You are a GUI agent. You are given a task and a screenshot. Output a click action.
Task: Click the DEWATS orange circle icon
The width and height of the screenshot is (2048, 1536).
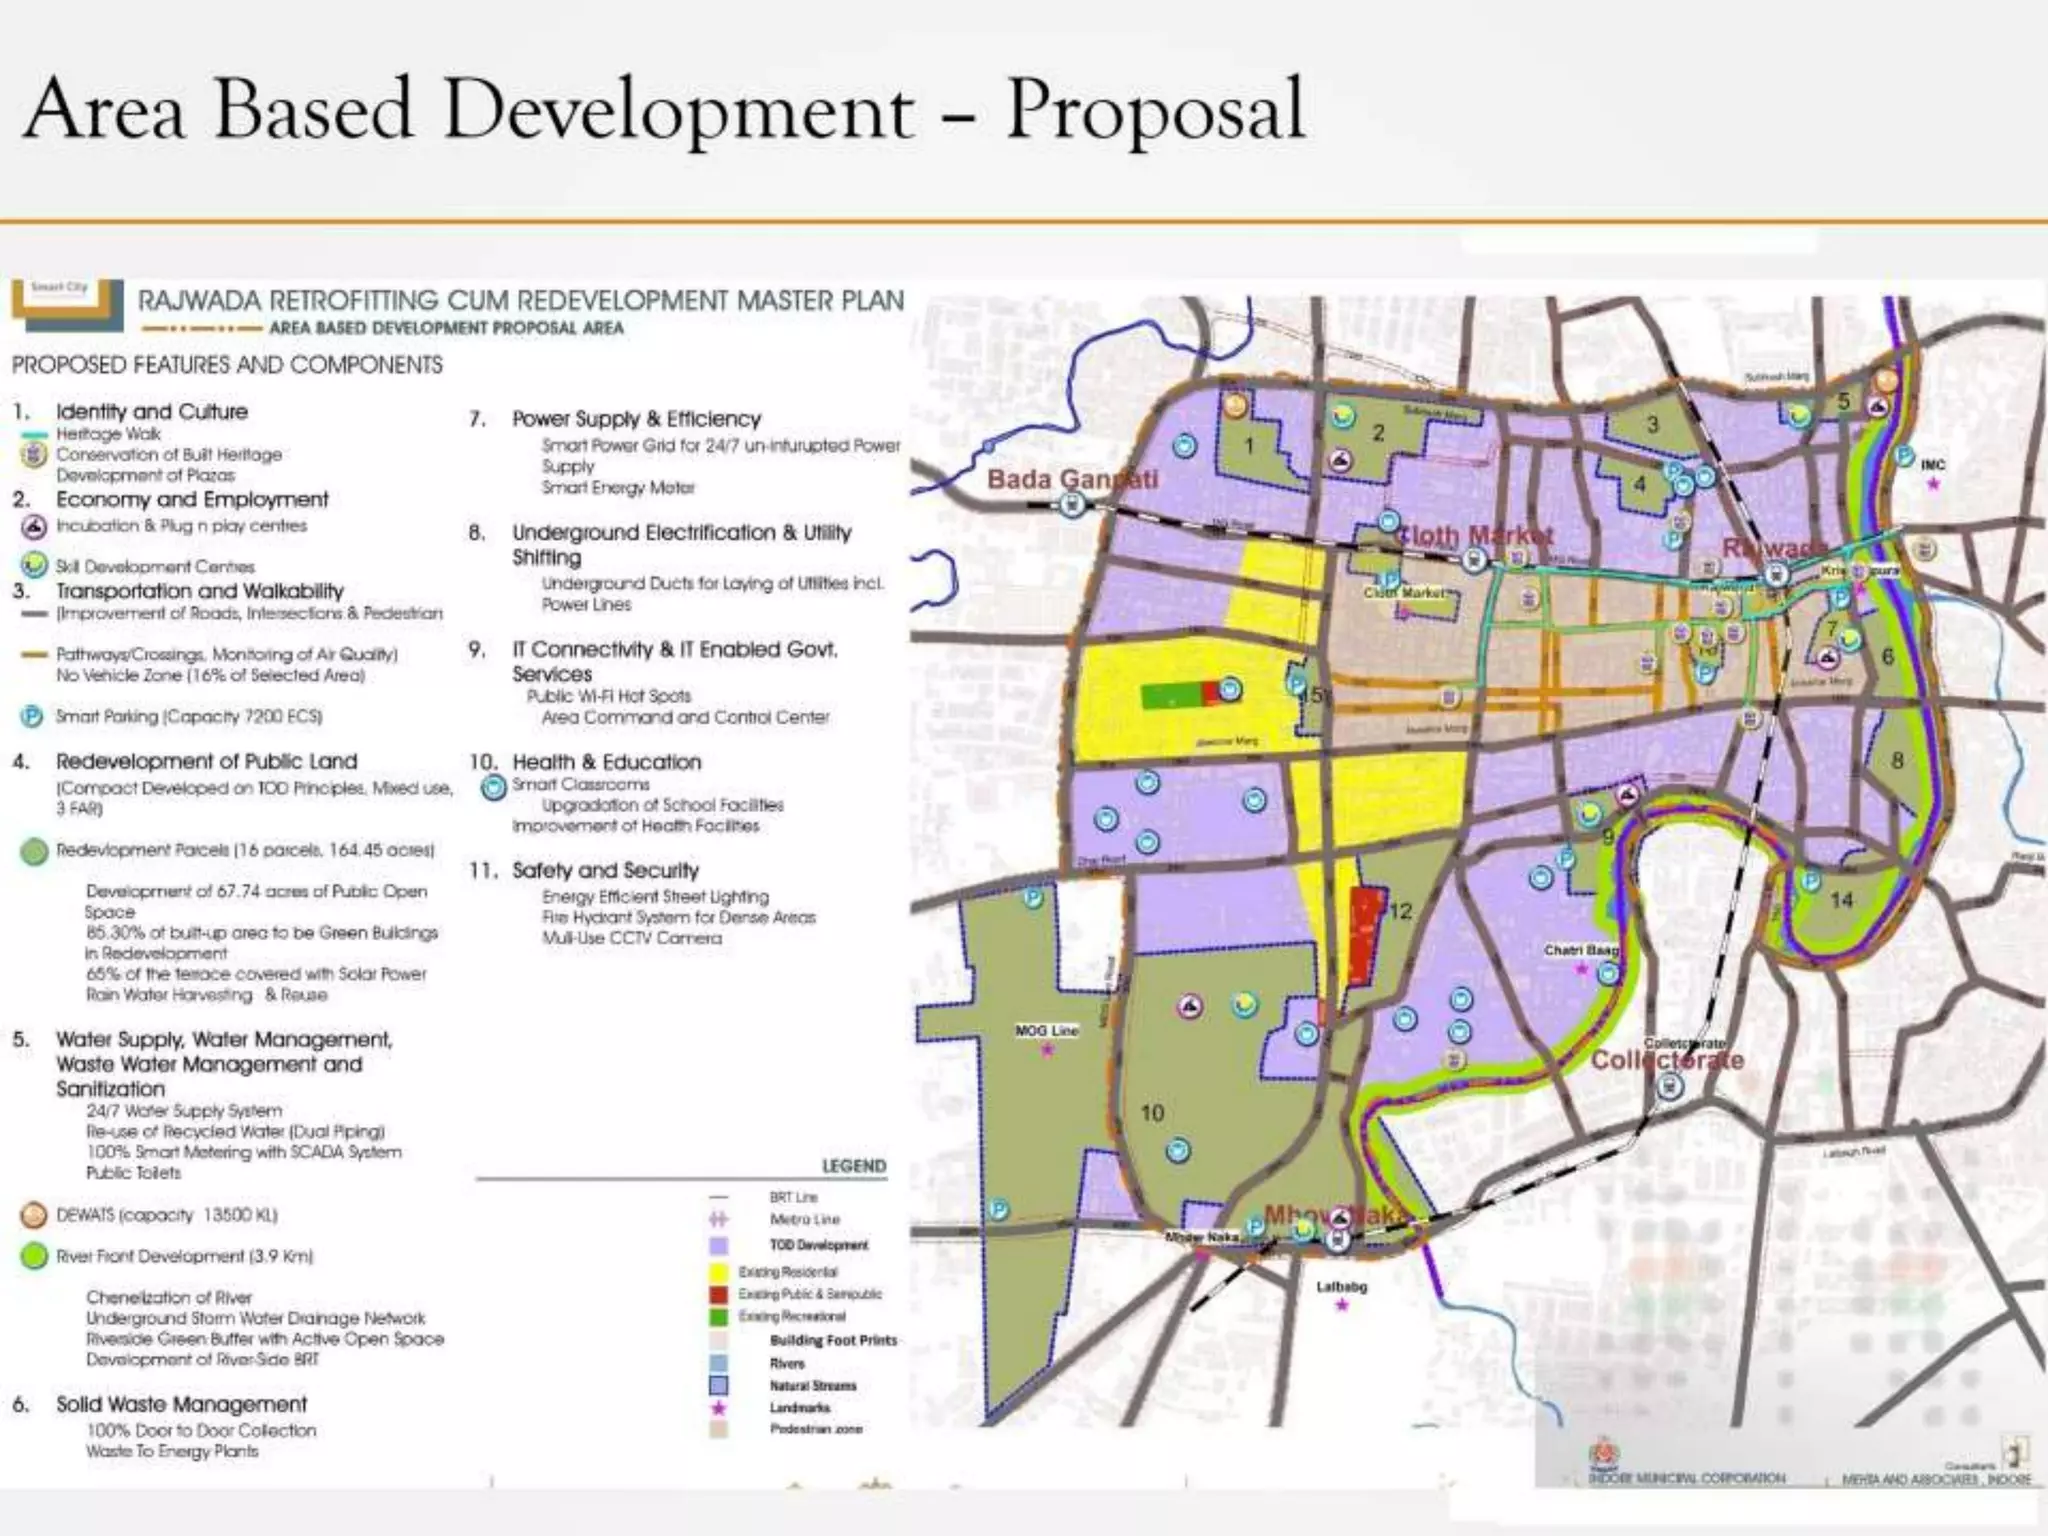34,1215
